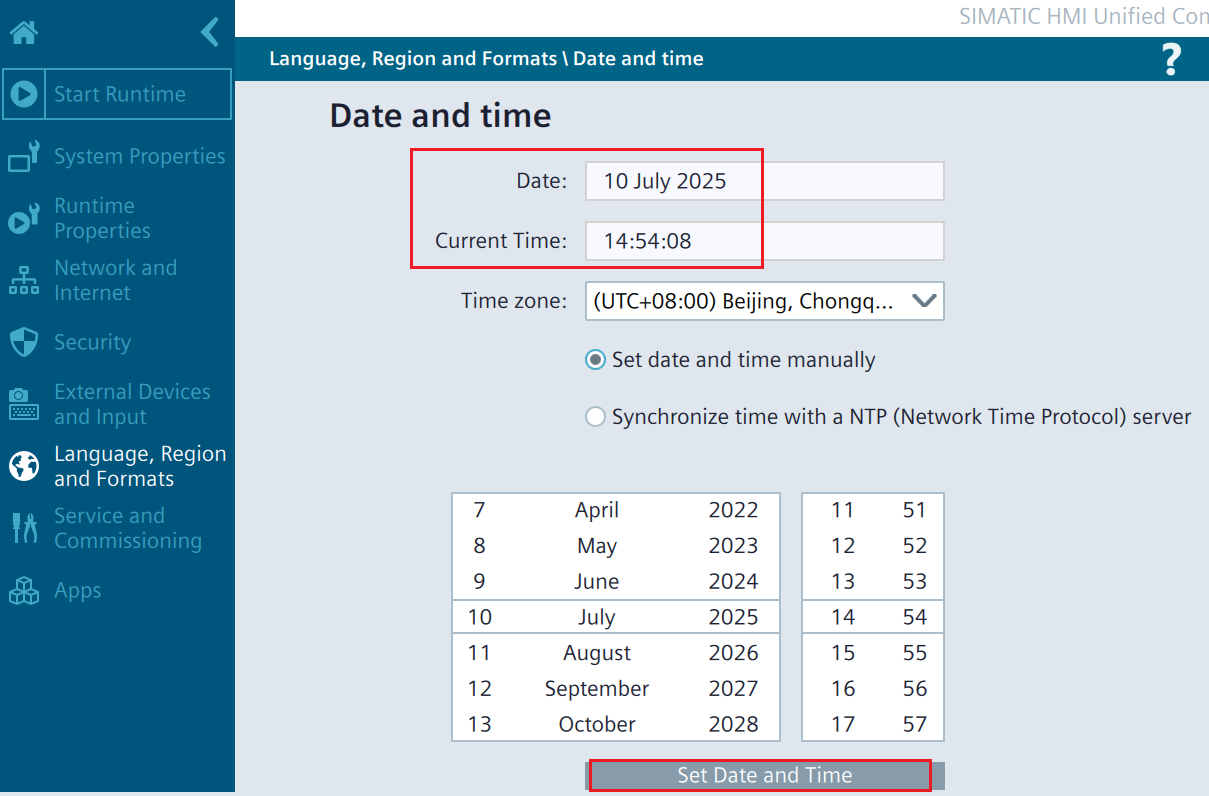Pick year 2026 in the year wheel
1209x796 pixels.
point(733,653)
